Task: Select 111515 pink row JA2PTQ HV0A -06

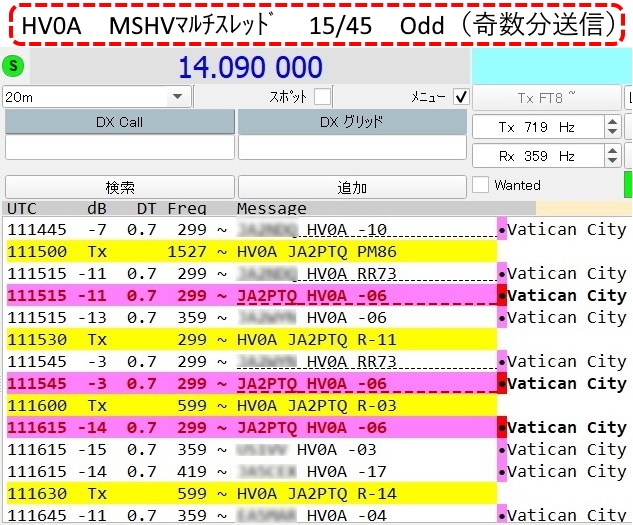Action: pos(252,296)
